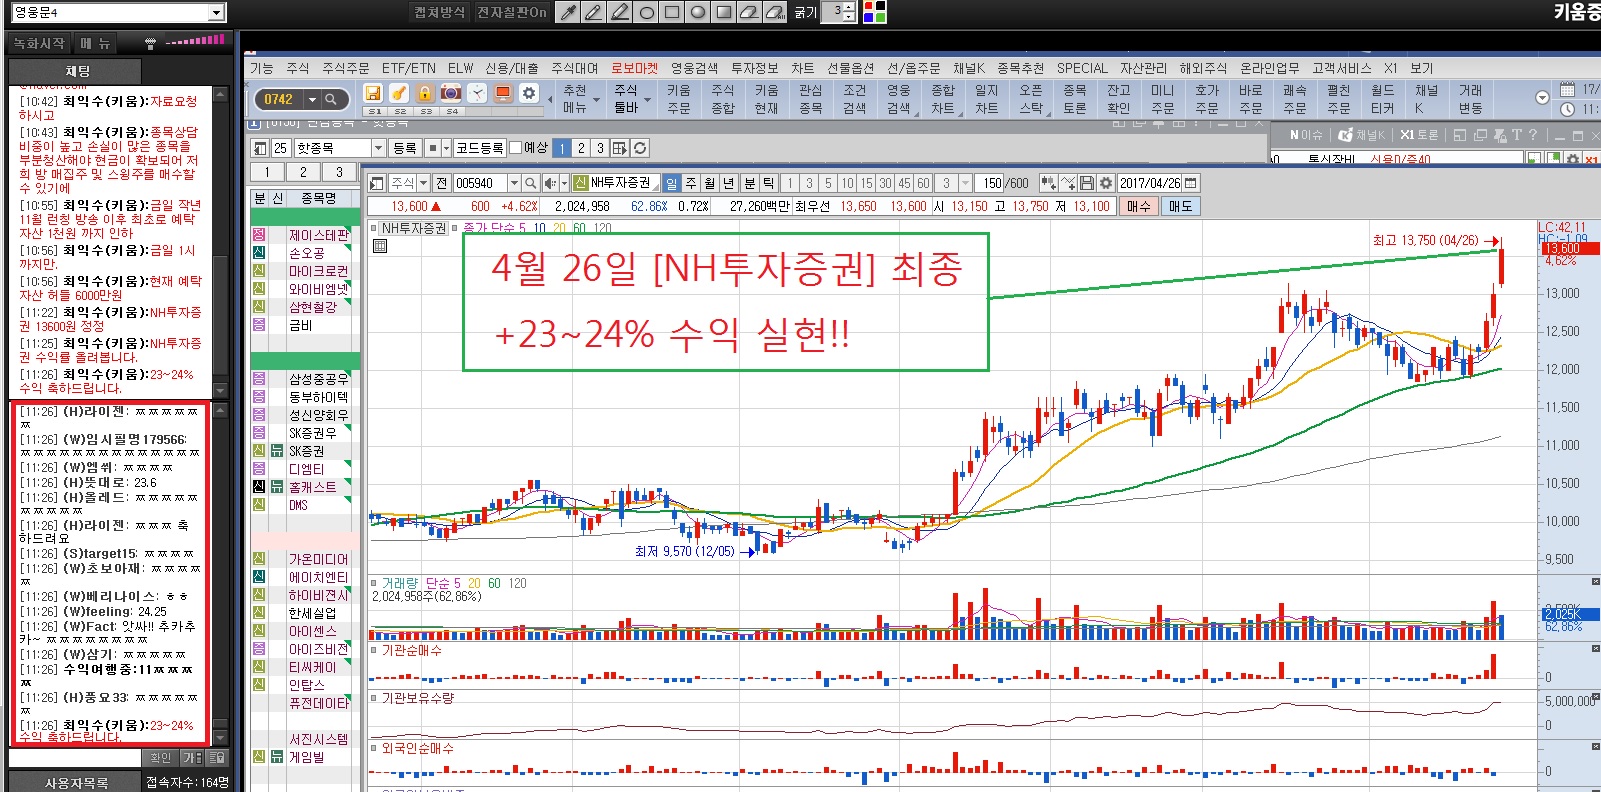Click the chat message input field

click(75, 758)
